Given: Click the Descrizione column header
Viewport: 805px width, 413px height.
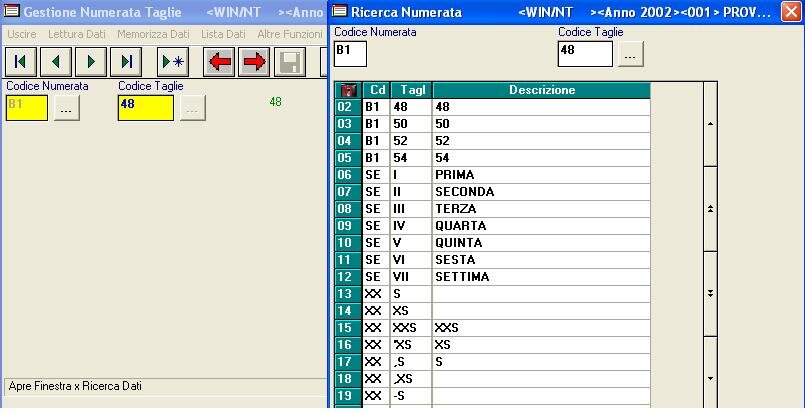Looking at the screenshot, I should (x=541, y=90).
